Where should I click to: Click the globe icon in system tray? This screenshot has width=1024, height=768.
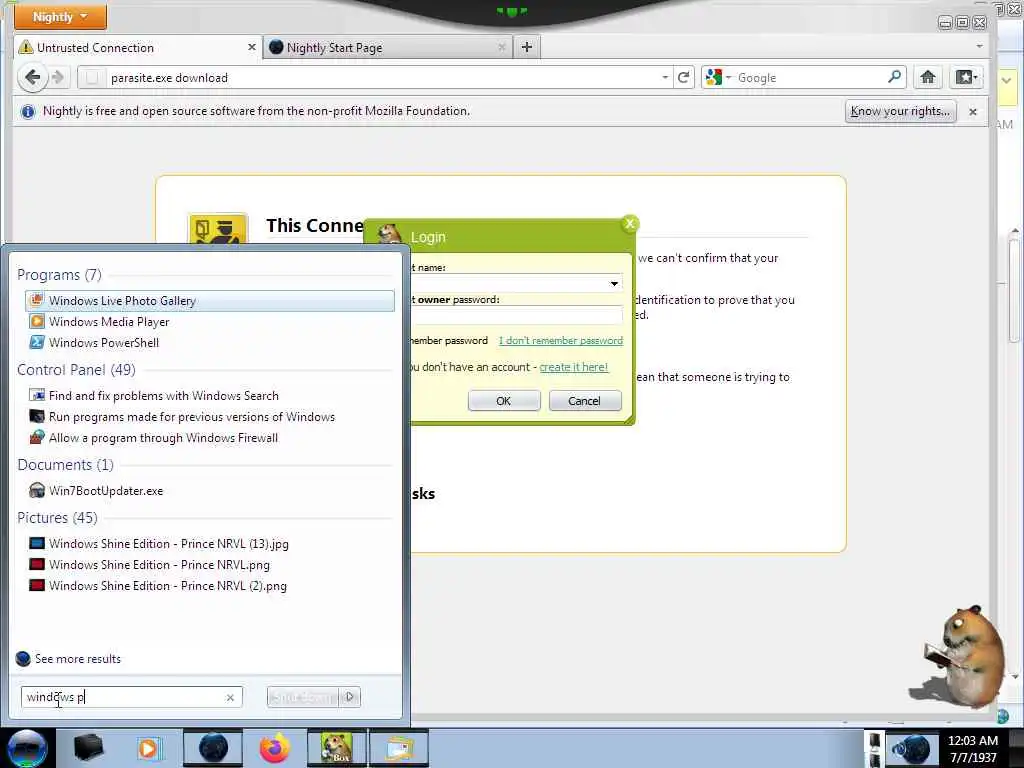click(912, 749)
